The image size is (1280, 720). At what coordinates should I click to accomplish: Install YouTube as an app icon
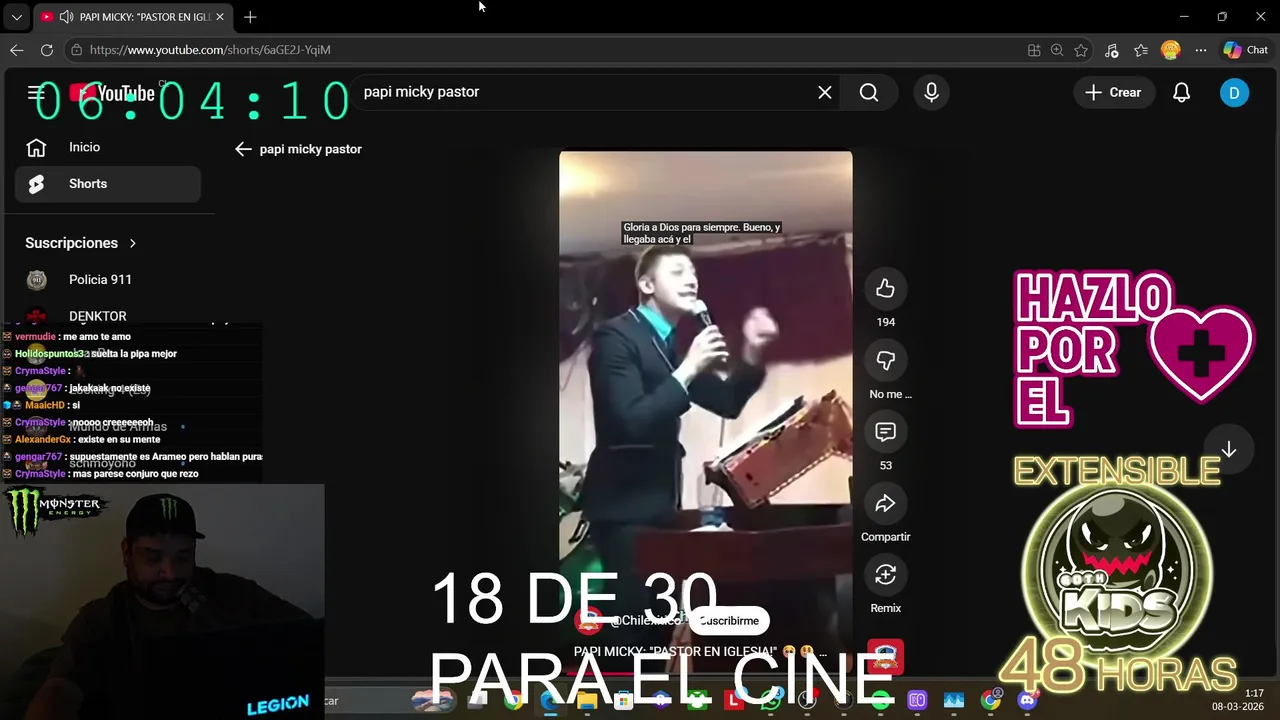point(1034,50)
